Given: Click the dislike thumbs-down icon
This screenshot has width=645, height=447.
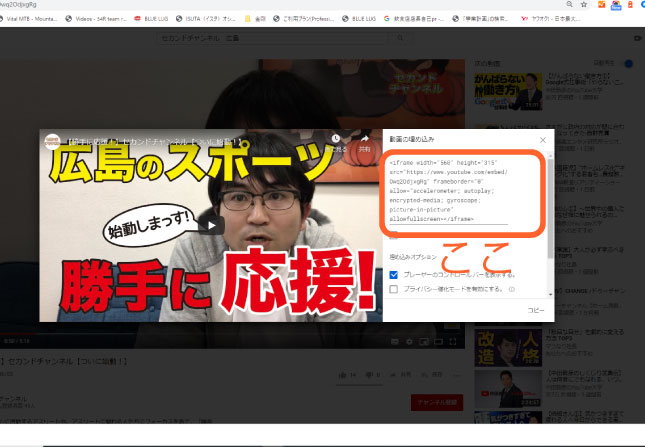Looking at the screenshot, I should [x=368, y=374].
